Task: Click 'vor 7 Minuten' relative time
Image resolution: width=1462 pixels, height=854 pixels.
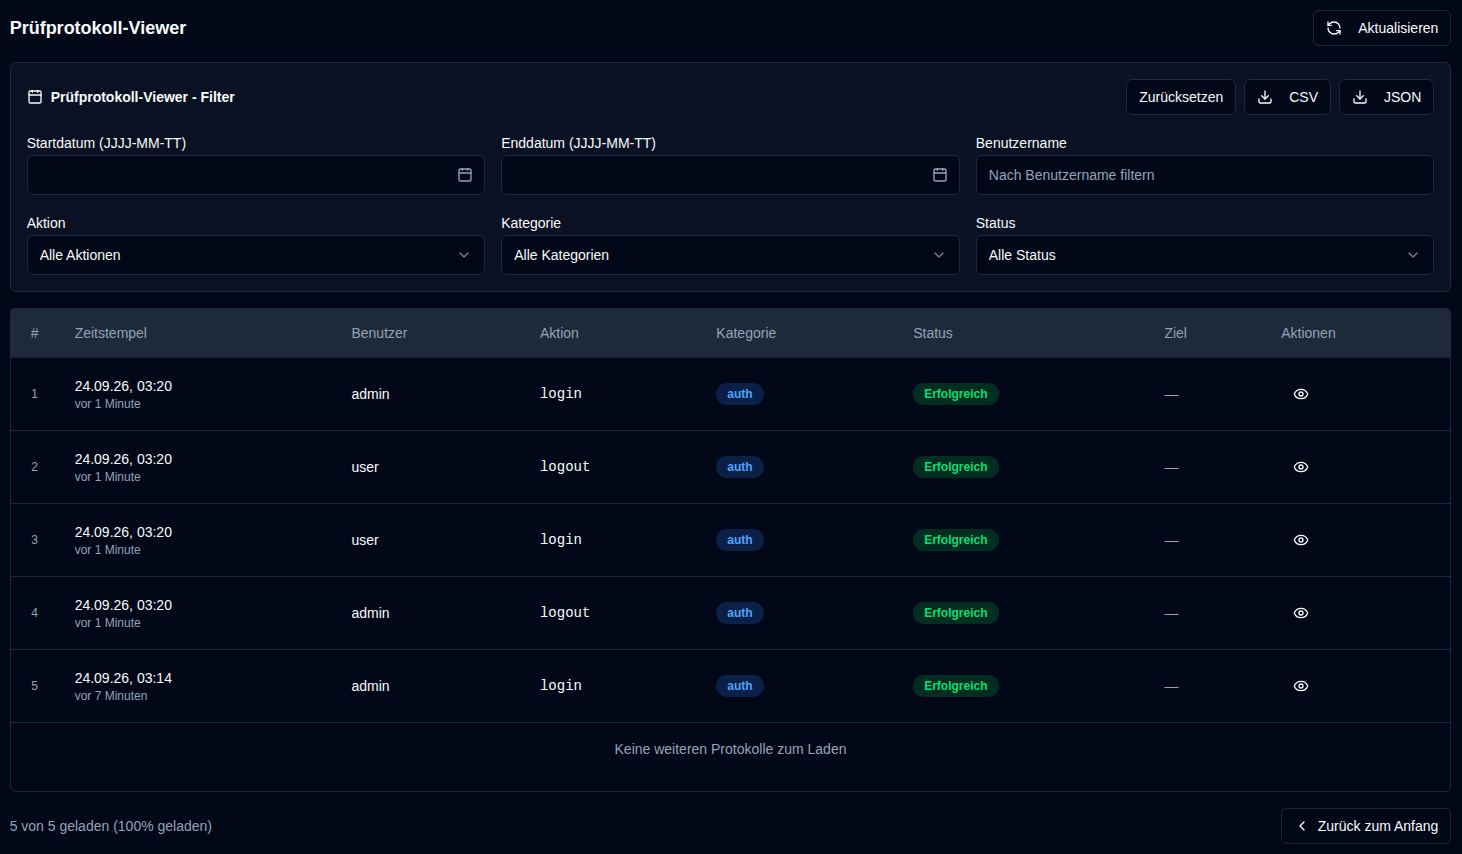Action: (x=111, y=696)
